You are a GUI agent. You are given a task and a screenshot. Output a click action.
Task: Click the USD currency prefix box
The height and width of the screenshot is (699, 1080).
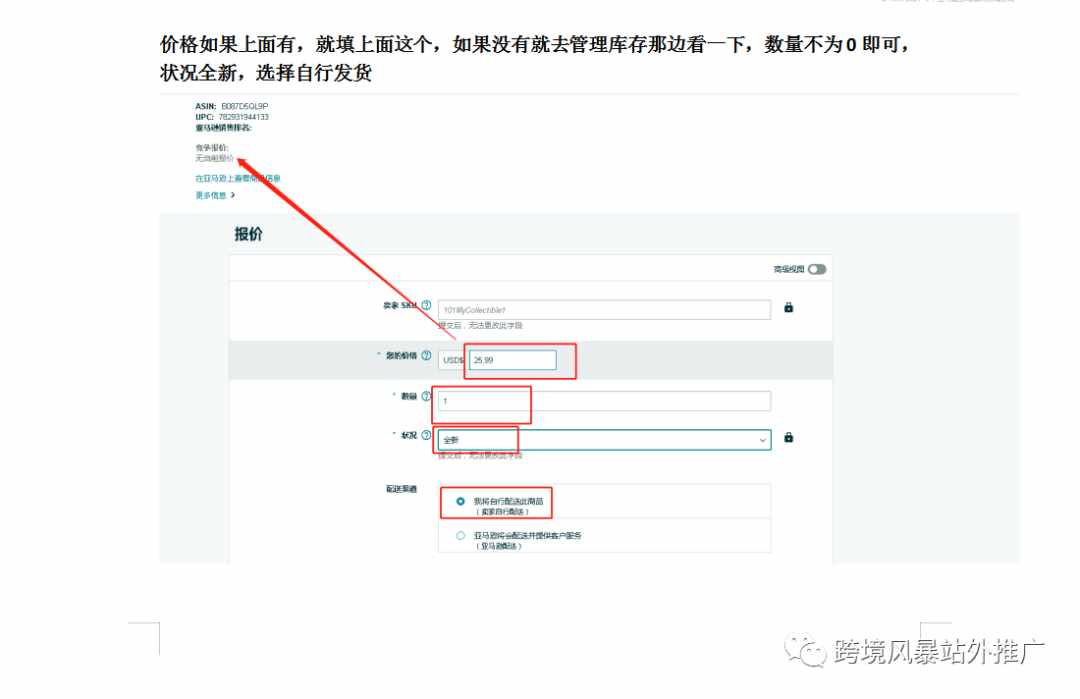(453, 360)
